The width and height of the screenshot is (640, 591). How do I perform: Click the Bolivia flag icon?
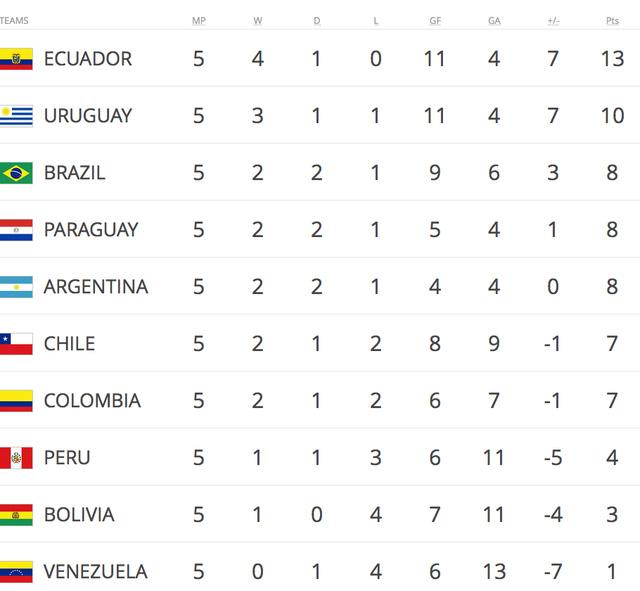(16, 515)
